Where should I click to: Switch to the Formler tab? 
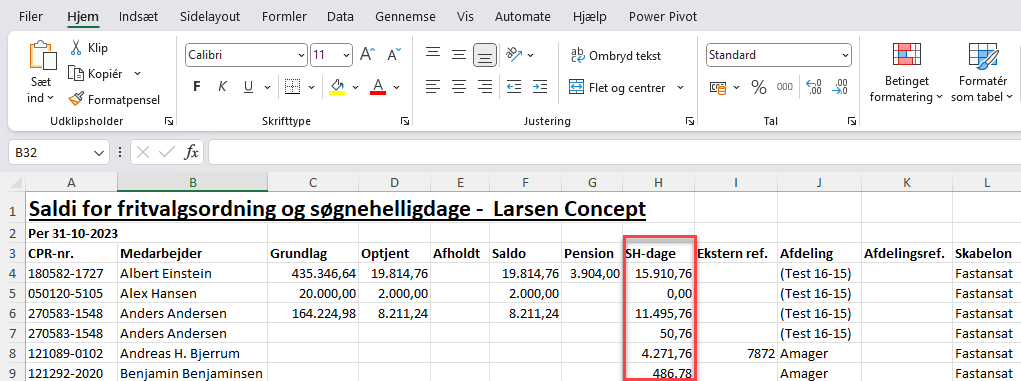[284, 17]
